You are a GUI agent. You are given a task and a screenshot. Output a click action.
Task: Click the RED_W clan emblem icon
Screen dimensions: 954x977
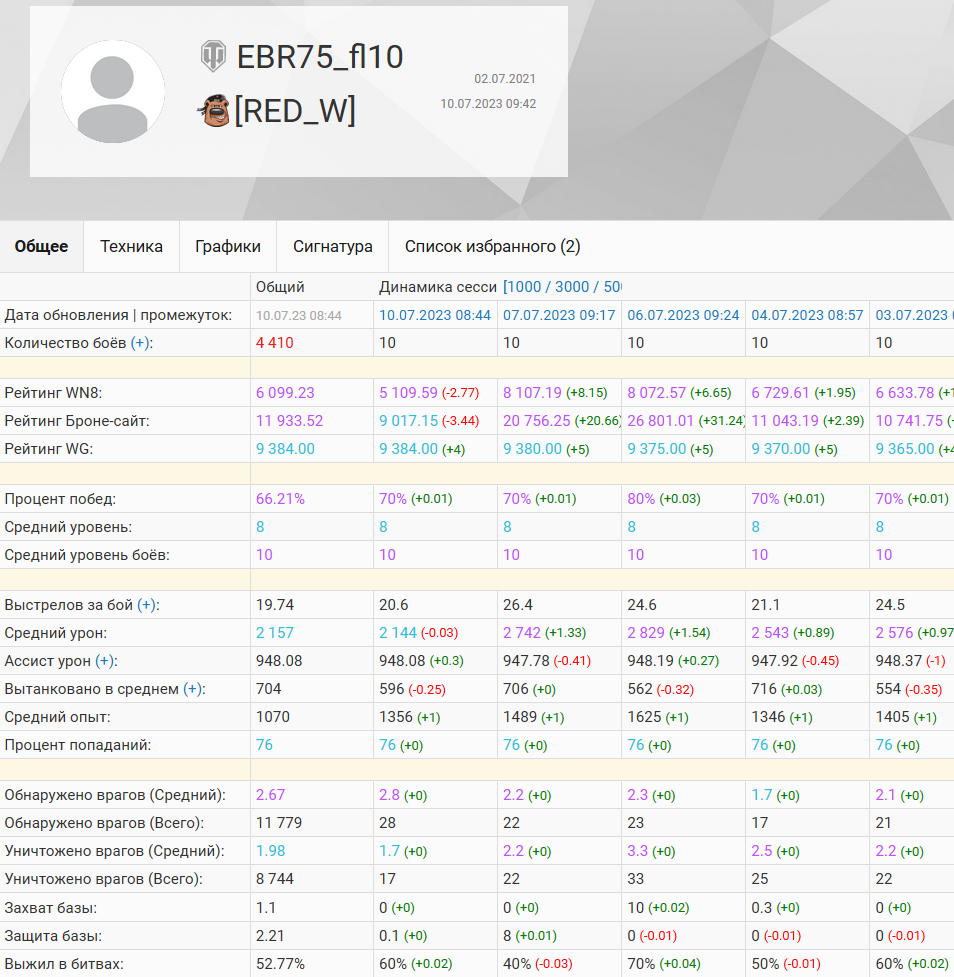pos(214,110)
